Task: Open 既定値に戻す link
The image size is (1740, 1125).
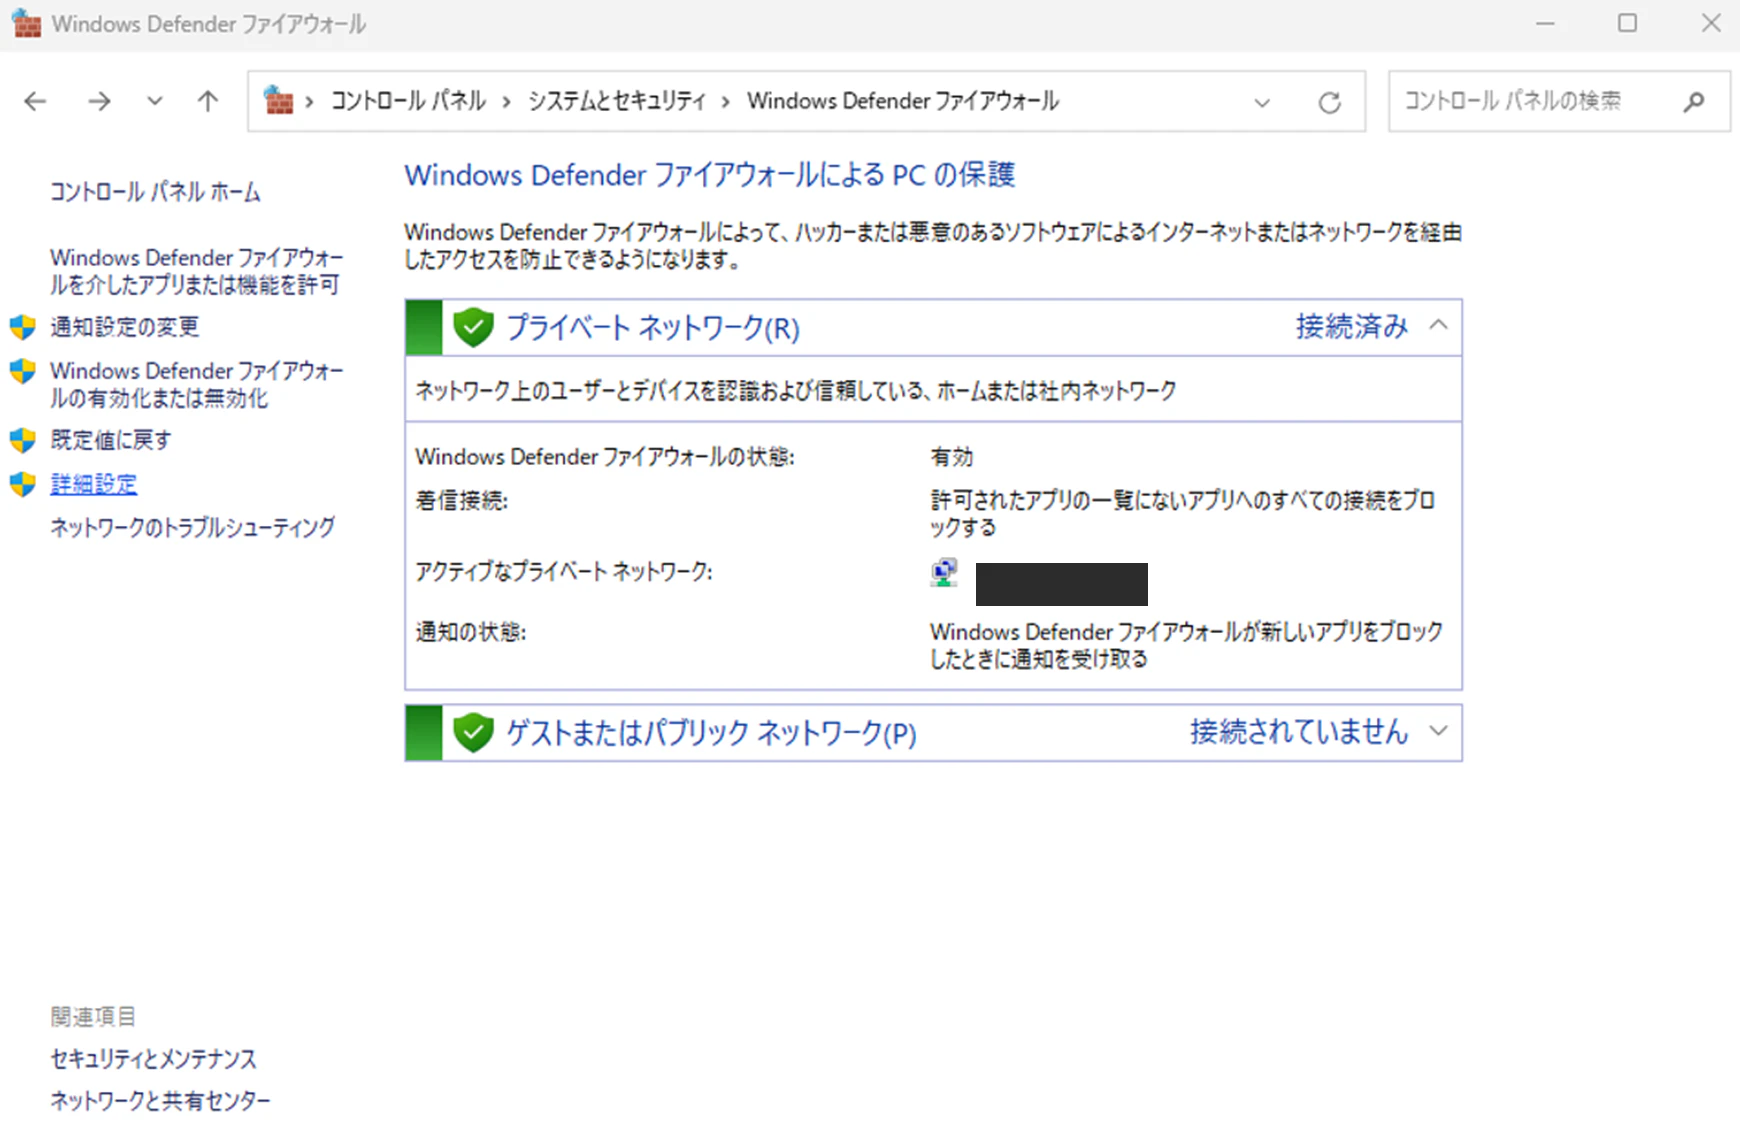Action: tap(111, 440)
